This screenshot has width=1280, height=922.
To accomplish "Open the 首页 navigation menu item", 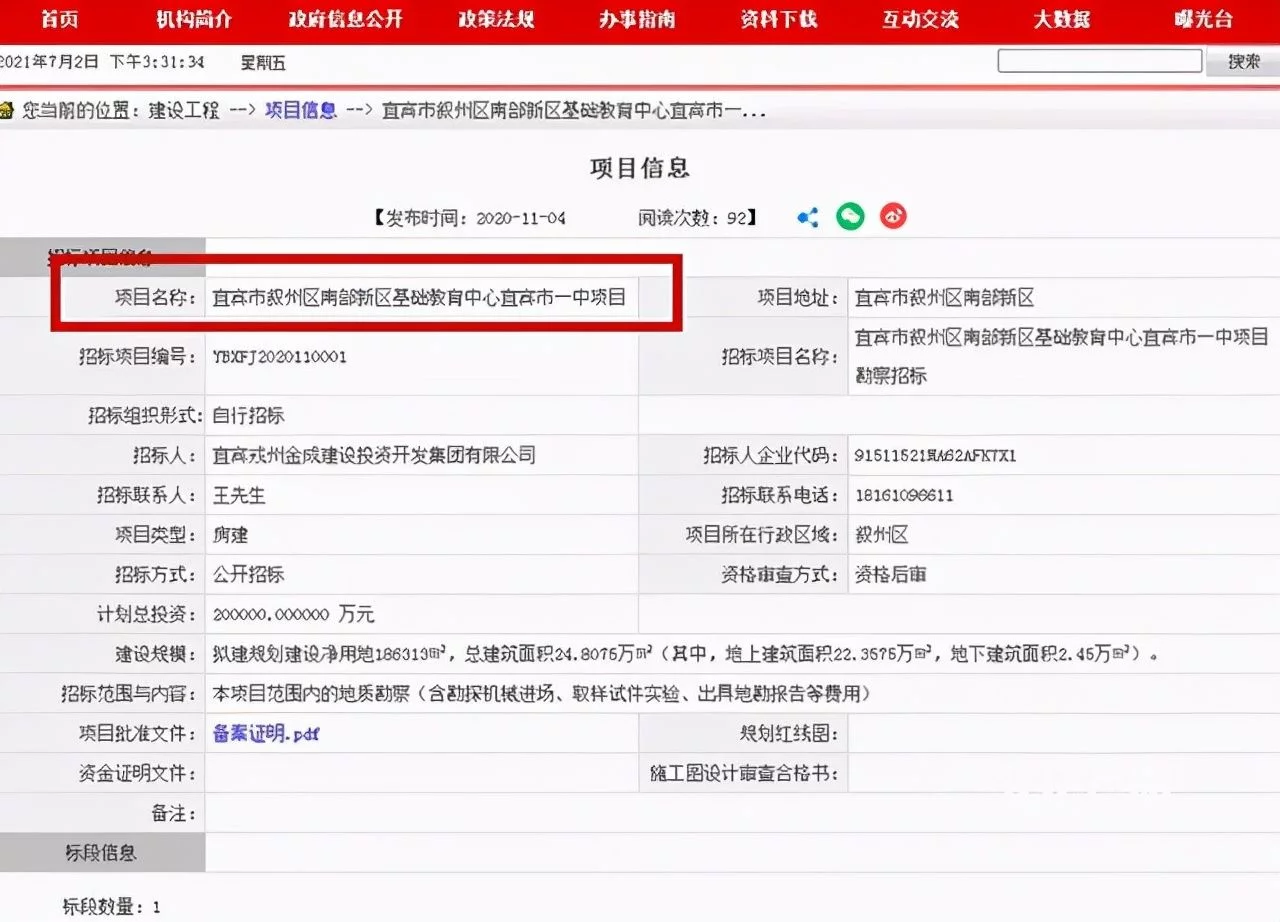I will pyautogui.click(x=59, y=20).
